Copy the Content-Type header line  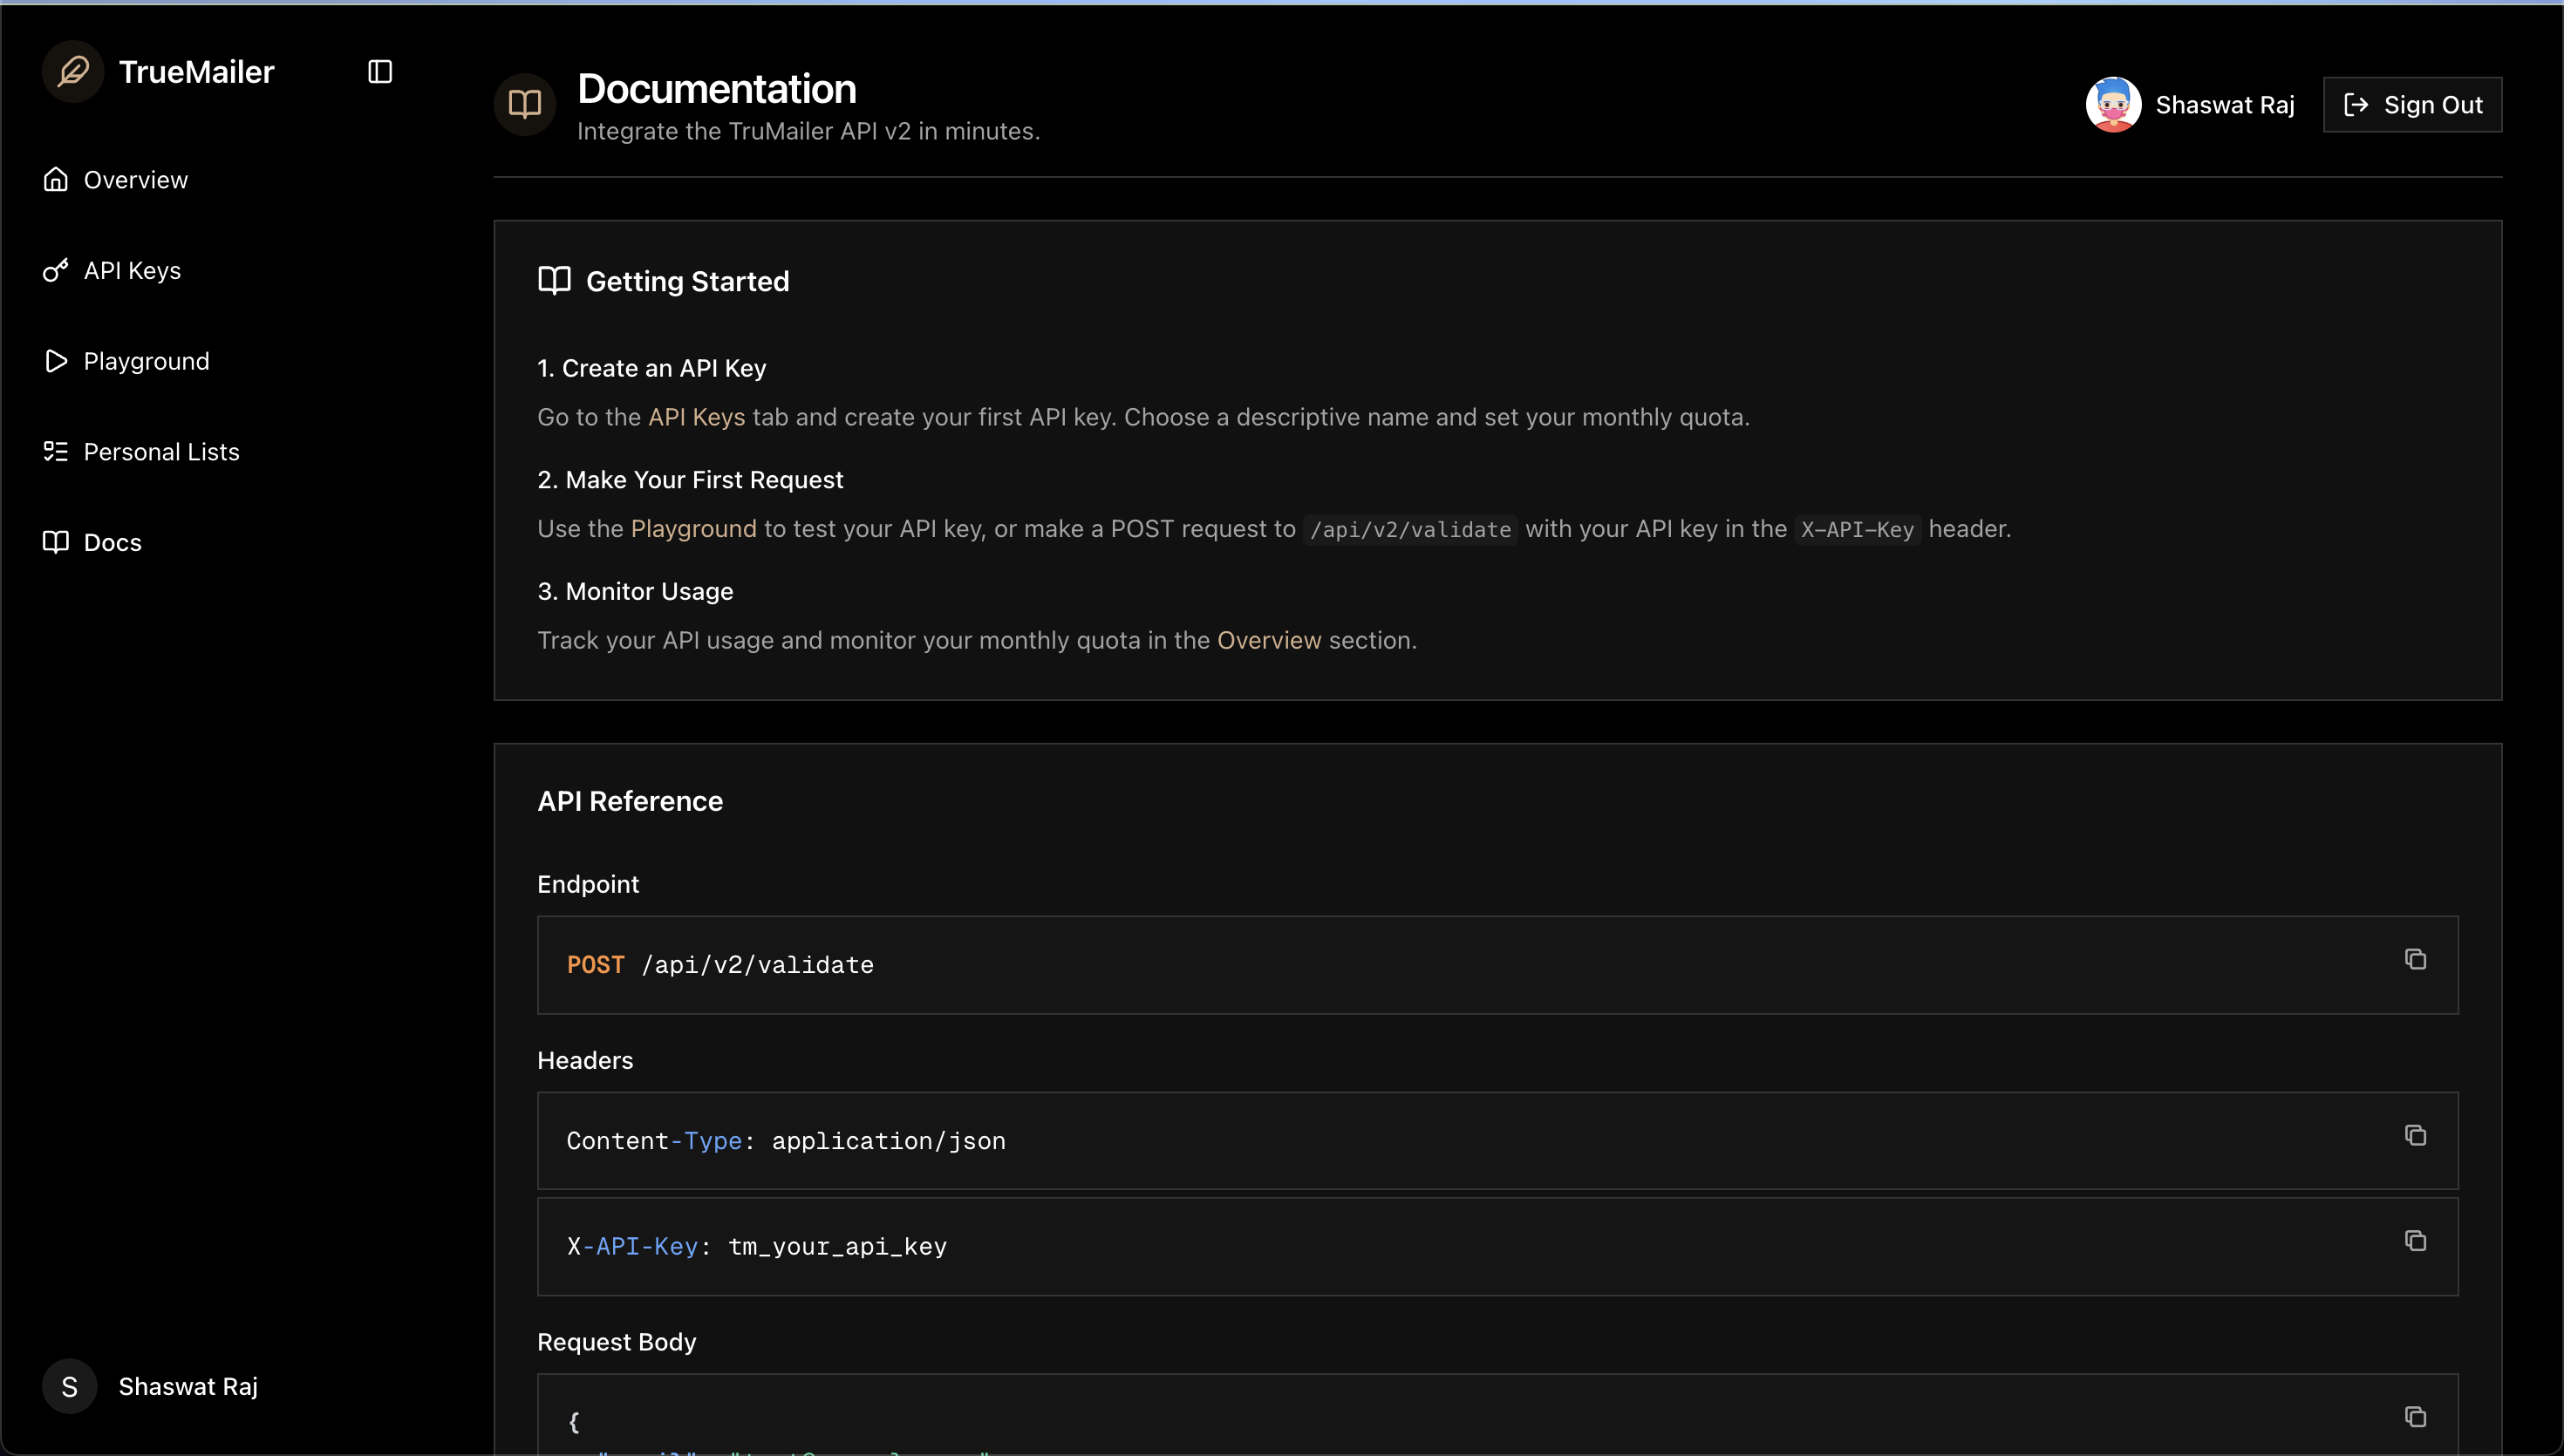(2415, 1136)
